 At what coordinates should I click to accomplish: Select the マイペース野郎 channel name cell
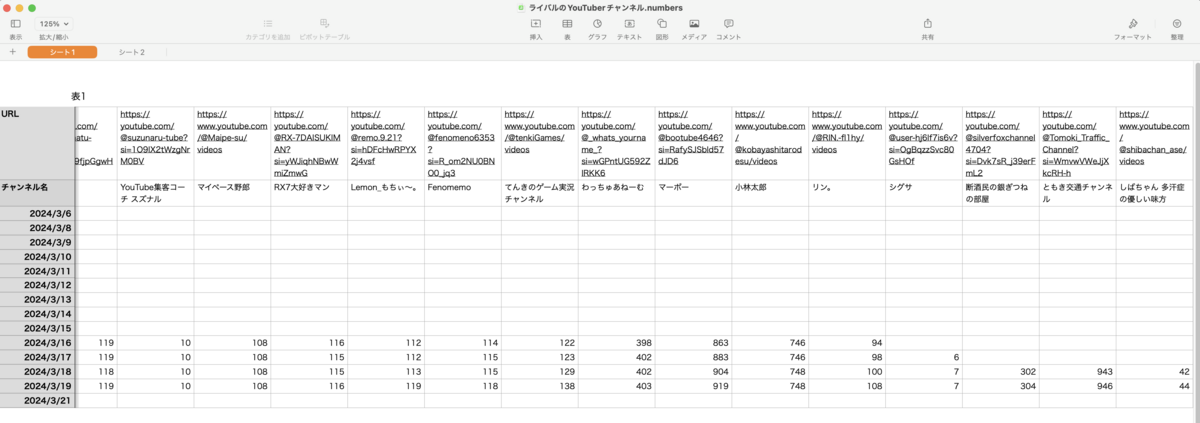tap(232, 193)
